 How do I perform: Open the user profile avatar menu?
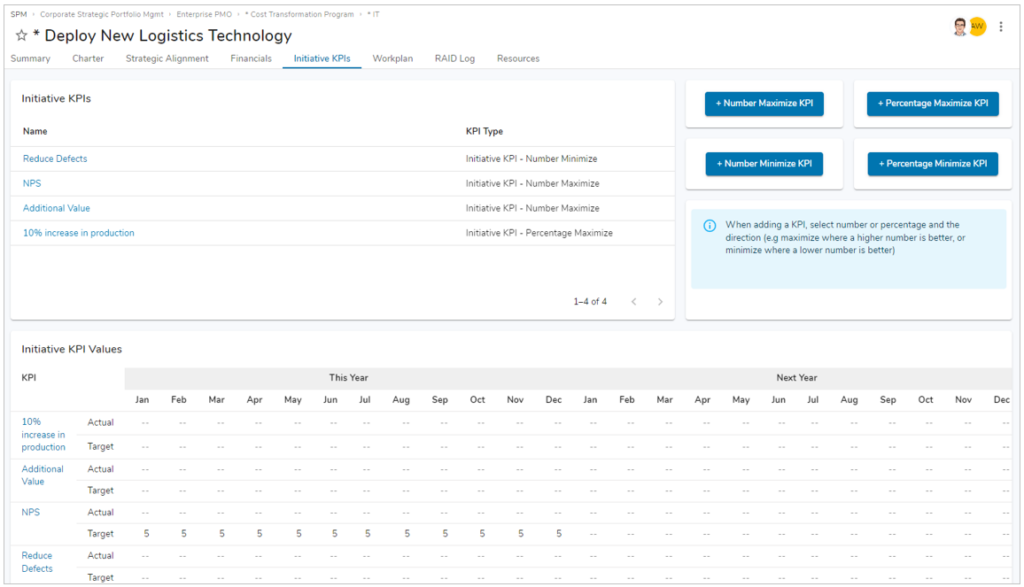(958, 26)
